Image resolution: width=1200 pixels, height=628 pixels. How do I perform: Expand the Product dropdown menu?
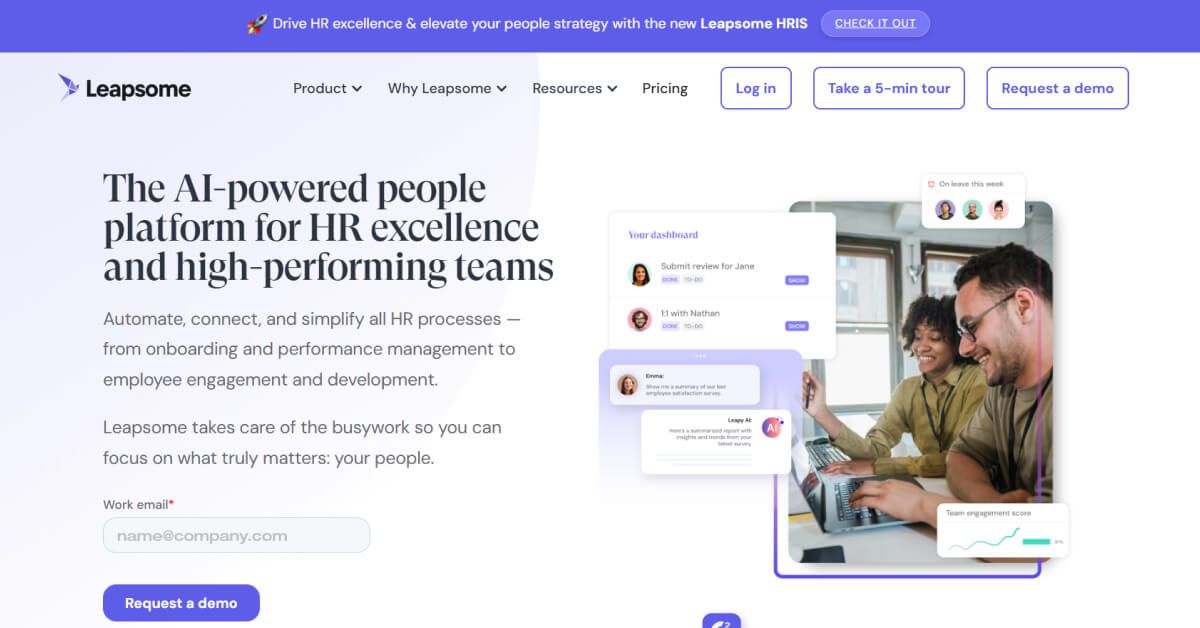coord(326,88)
